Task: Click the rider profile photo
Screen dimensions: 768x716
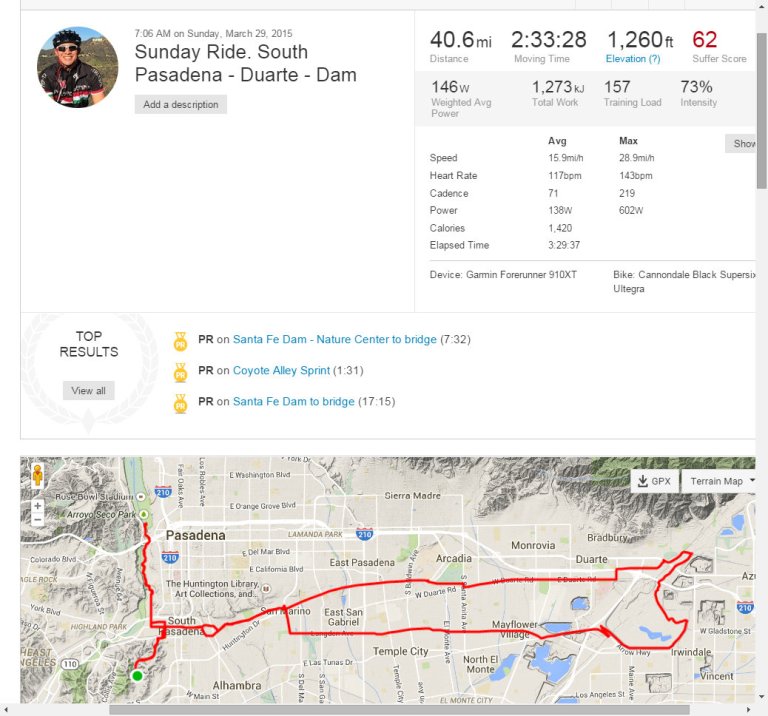Action: click(77, 68)
